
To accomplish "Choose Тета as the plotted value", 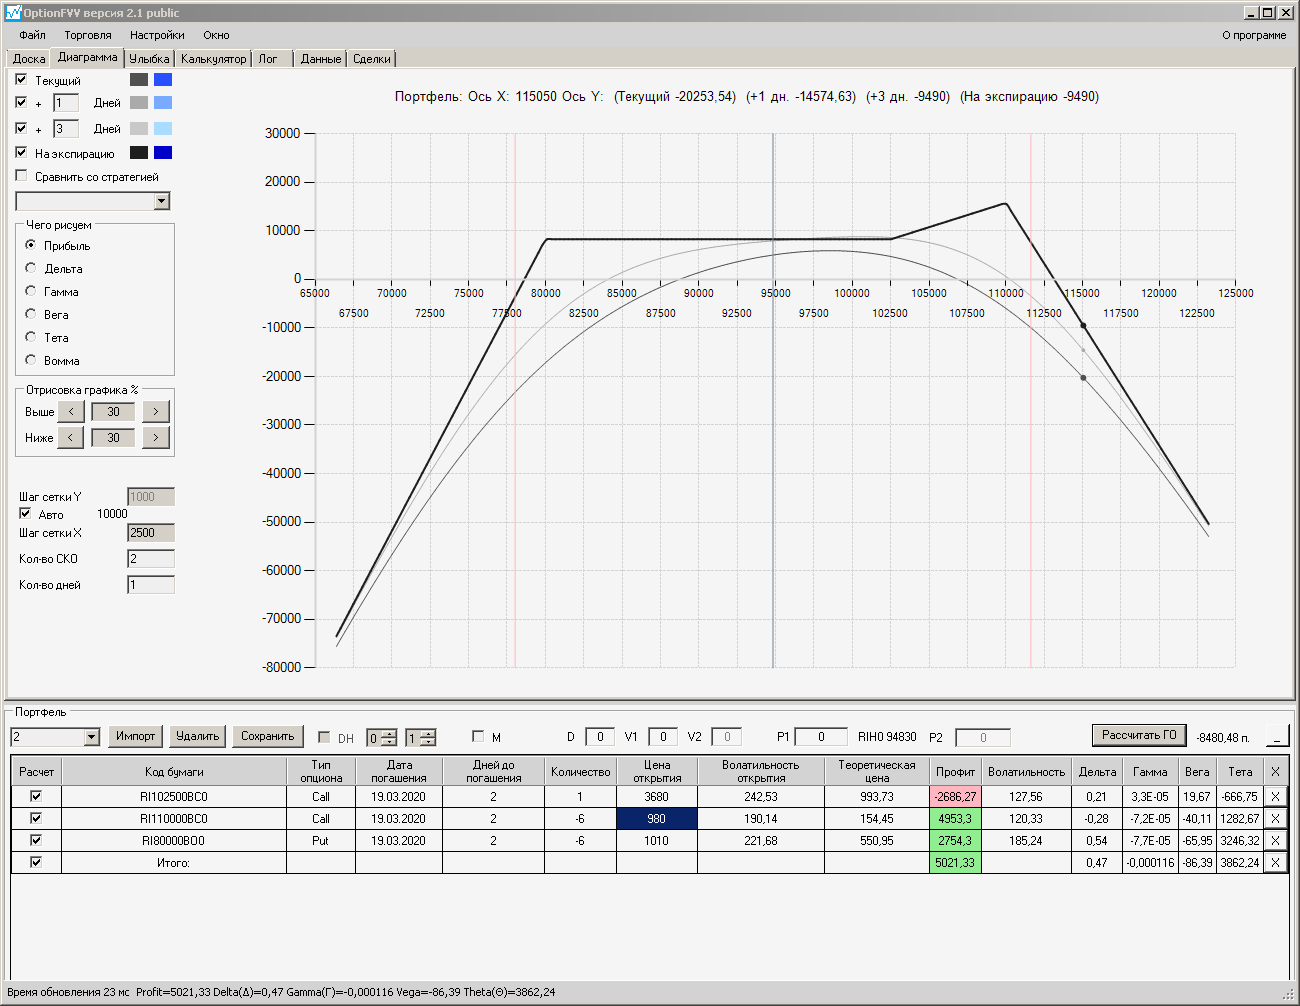I will point(31,337).
